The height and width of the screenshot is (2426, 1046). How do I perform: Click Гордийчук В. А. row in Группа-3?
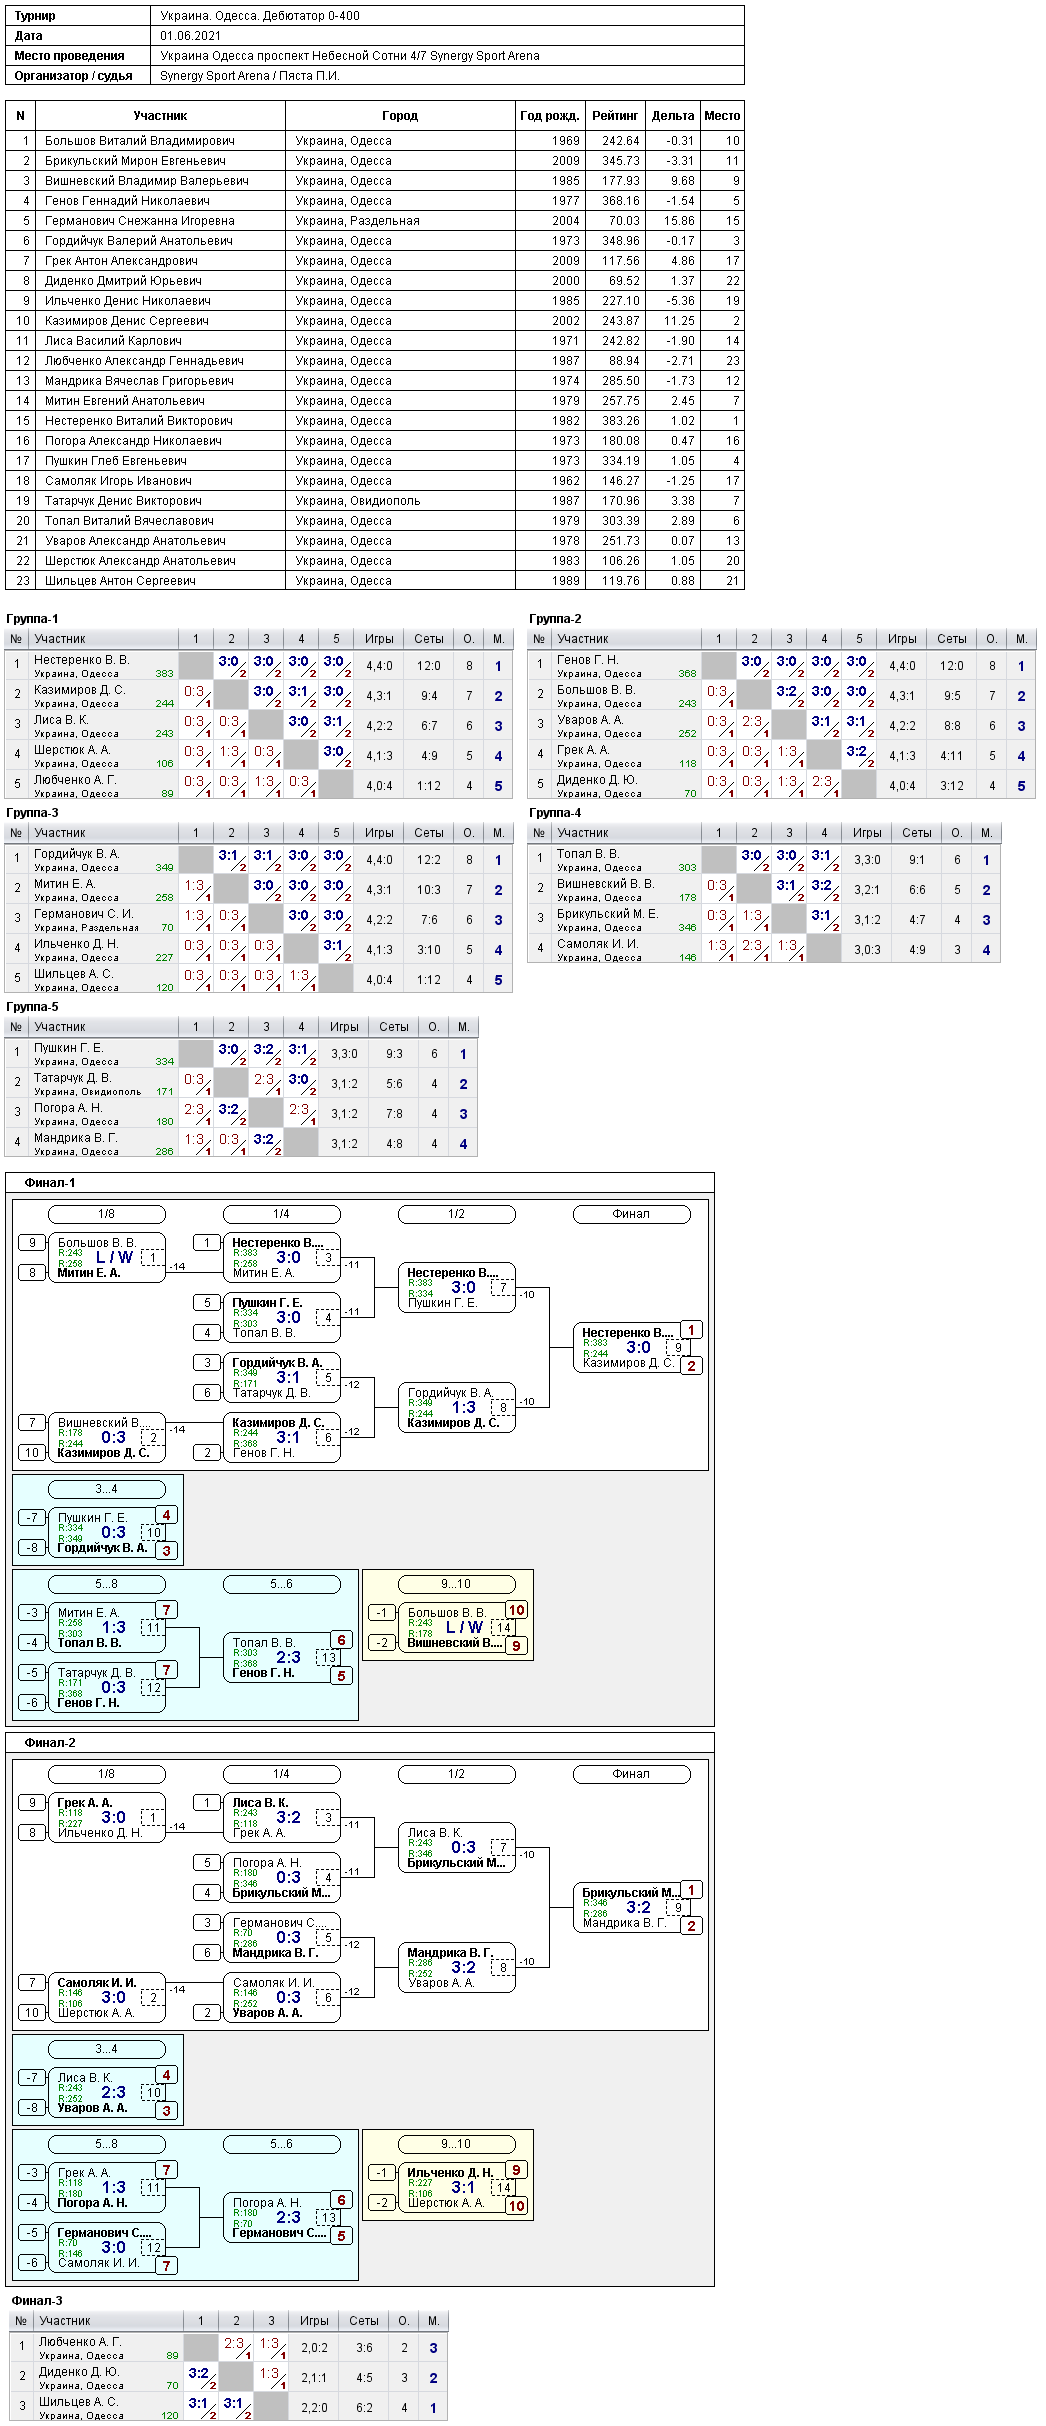259,860
